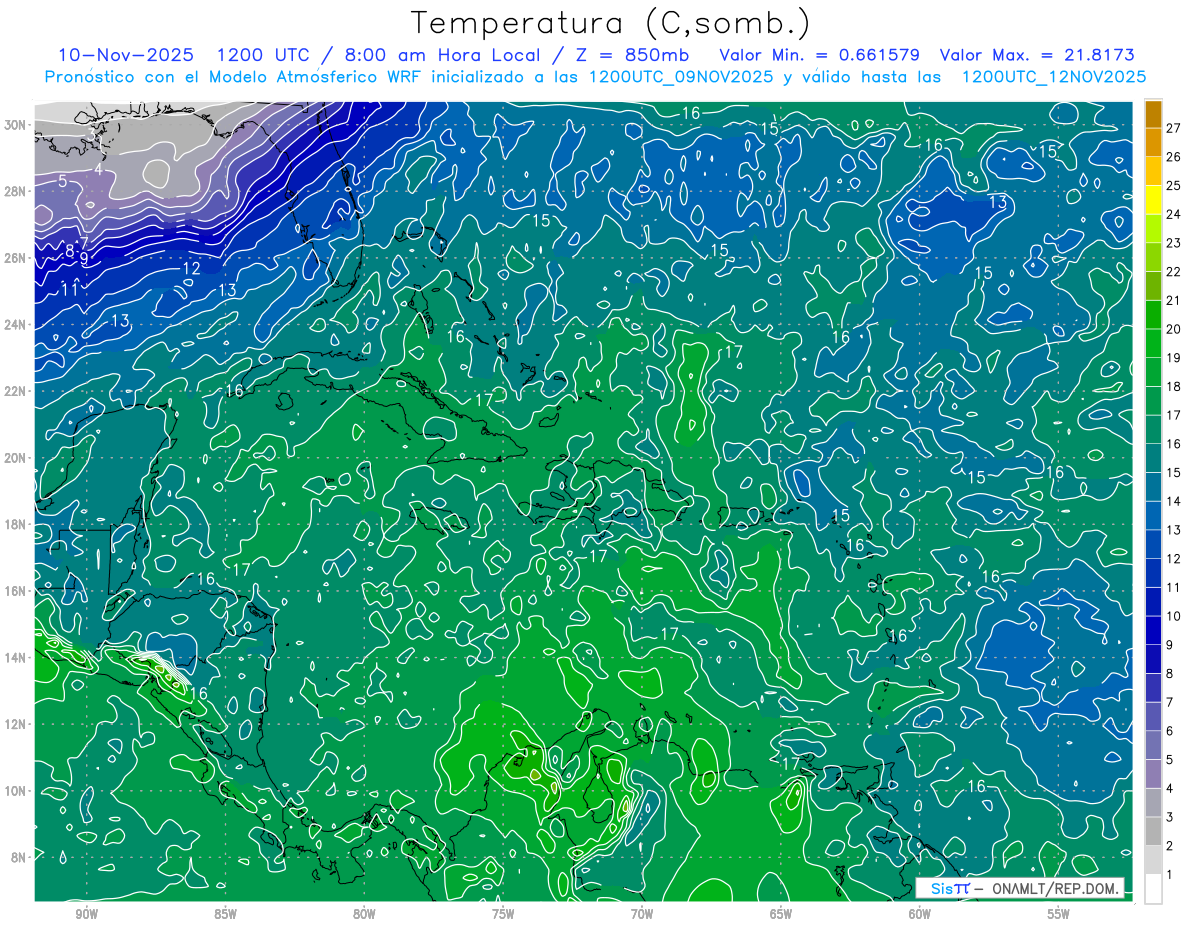Click the 18 label on the color scale

[1174, 386]
